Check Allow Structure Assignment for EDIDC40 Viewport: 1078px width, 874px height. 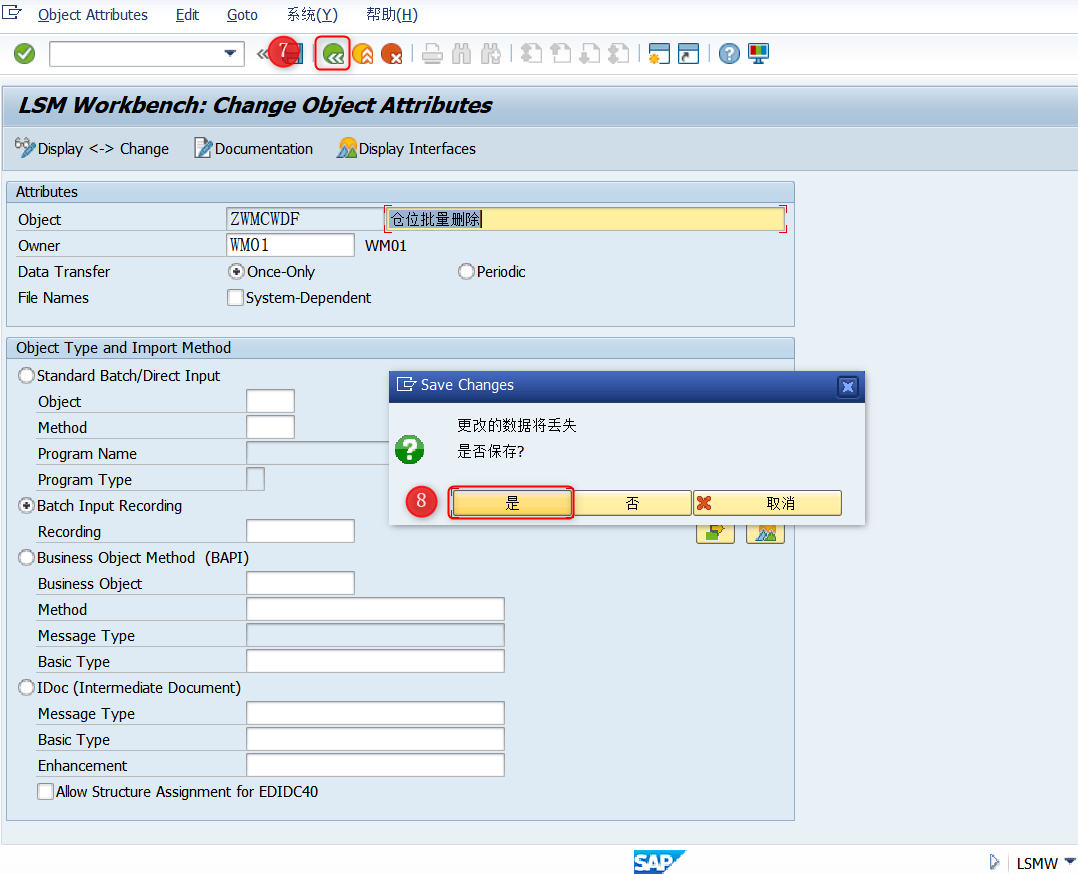45,791
